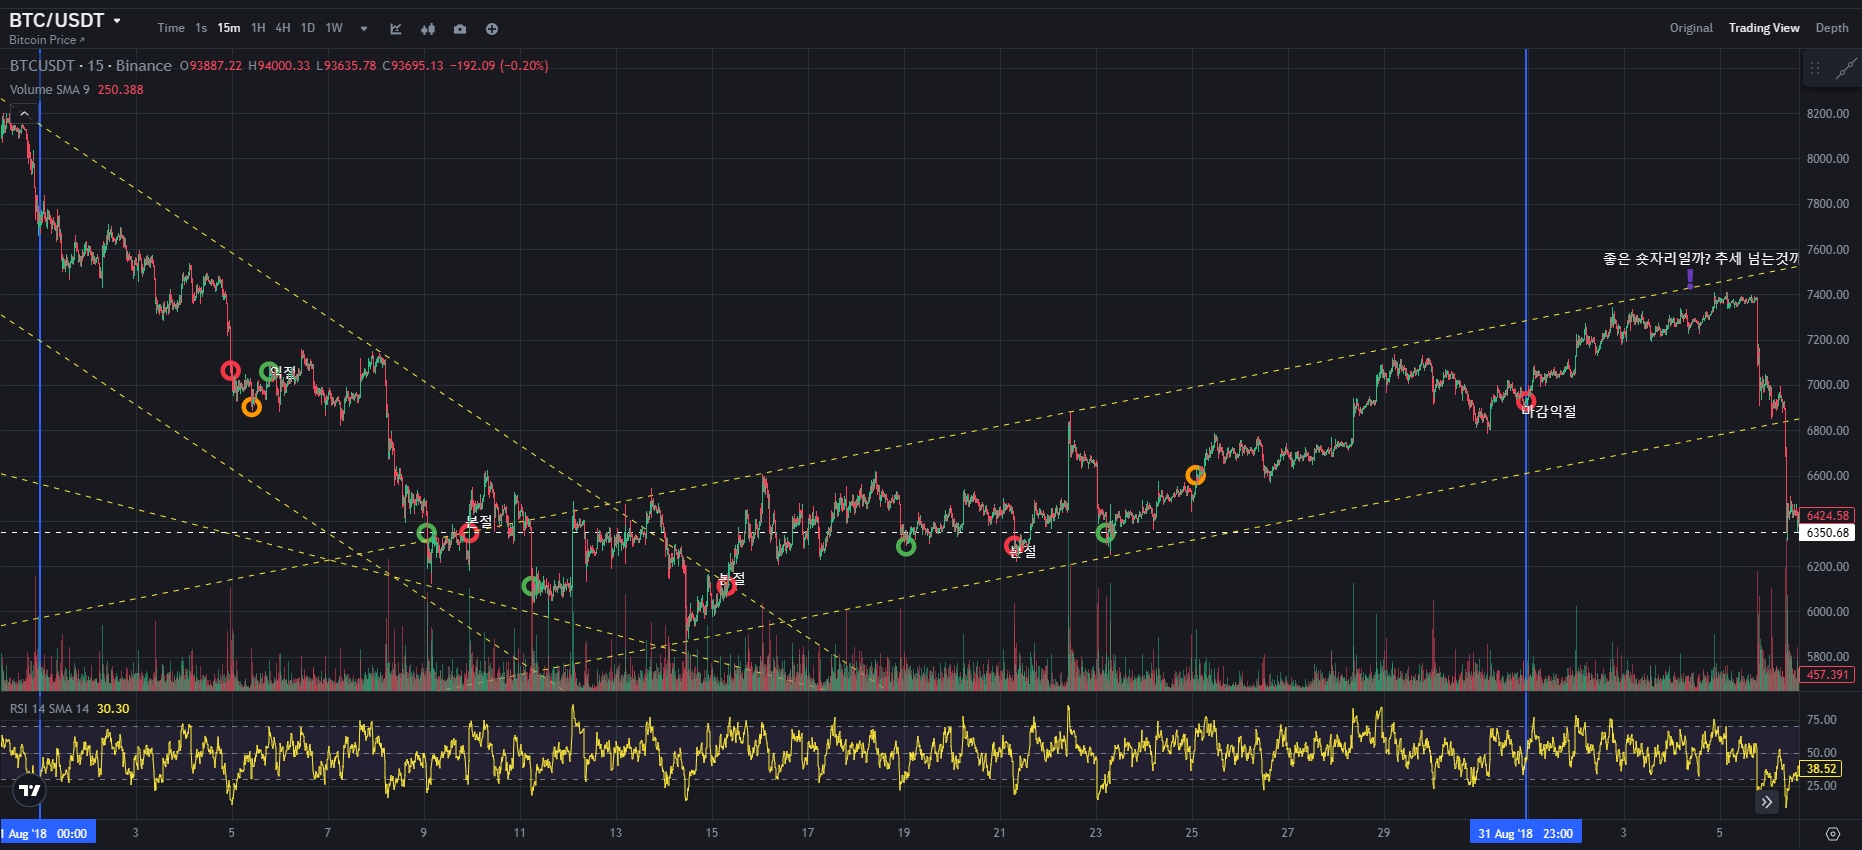The height and width of the screenshot is (850, 1862).
Task: Click the 75.00 RSI axis label
Action: (x=1821, y=720)
